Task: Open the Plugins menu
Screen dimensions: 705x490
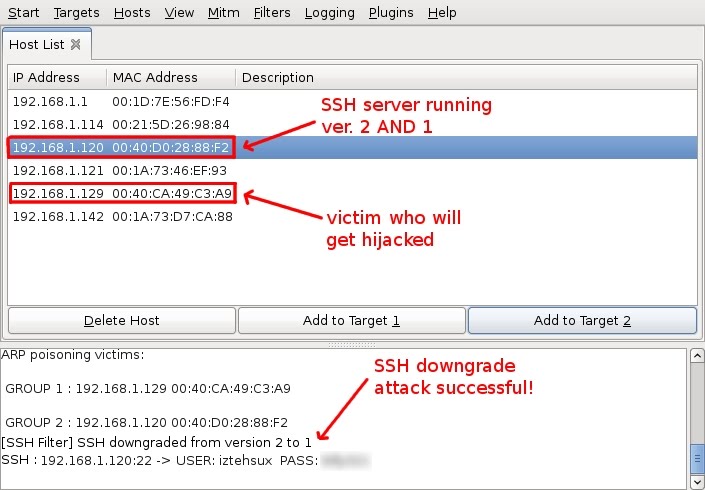Action: (x=390, y=13)
